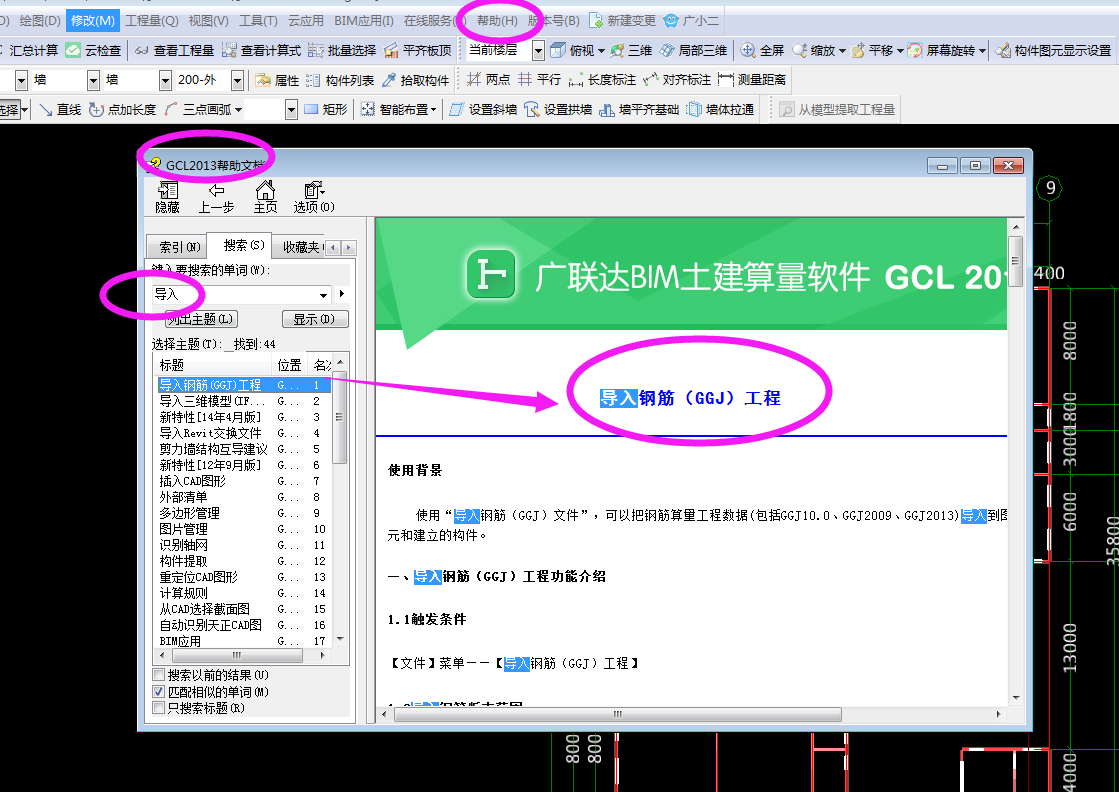Open 构件图元显示设置 display settings

1053,51
